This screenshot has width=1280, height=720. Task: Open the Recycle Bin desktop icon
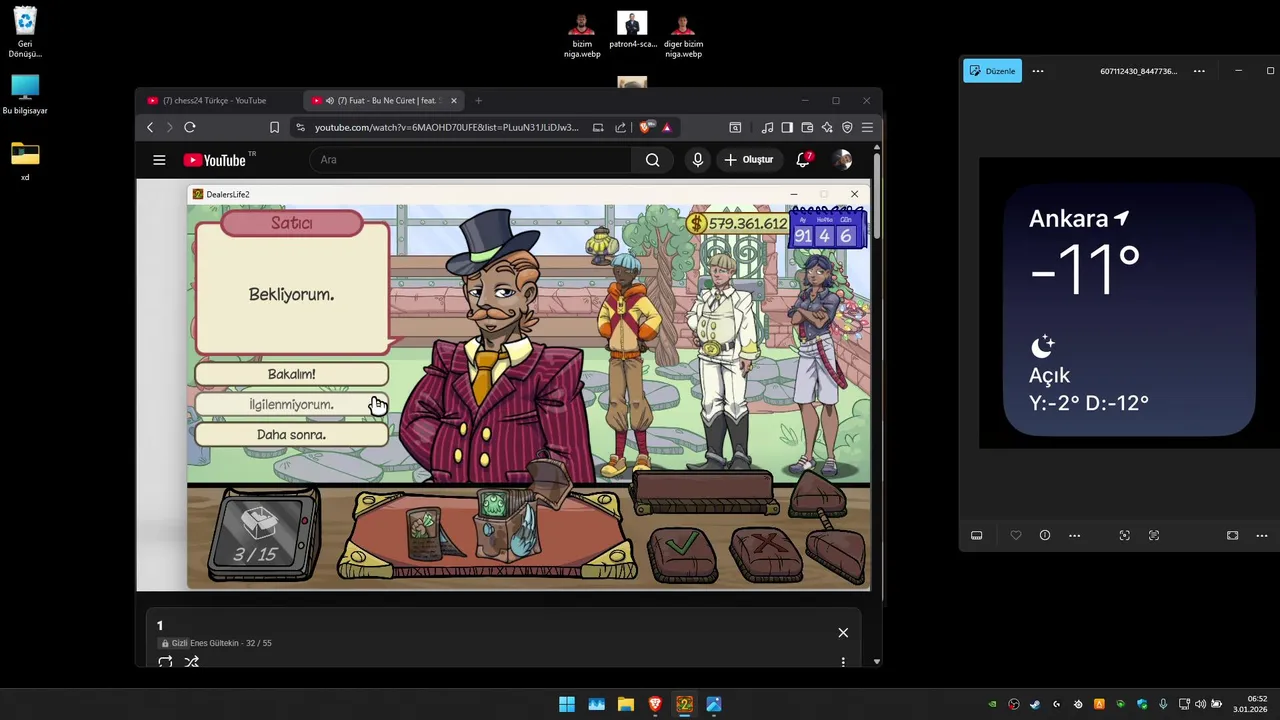[25, 32]
